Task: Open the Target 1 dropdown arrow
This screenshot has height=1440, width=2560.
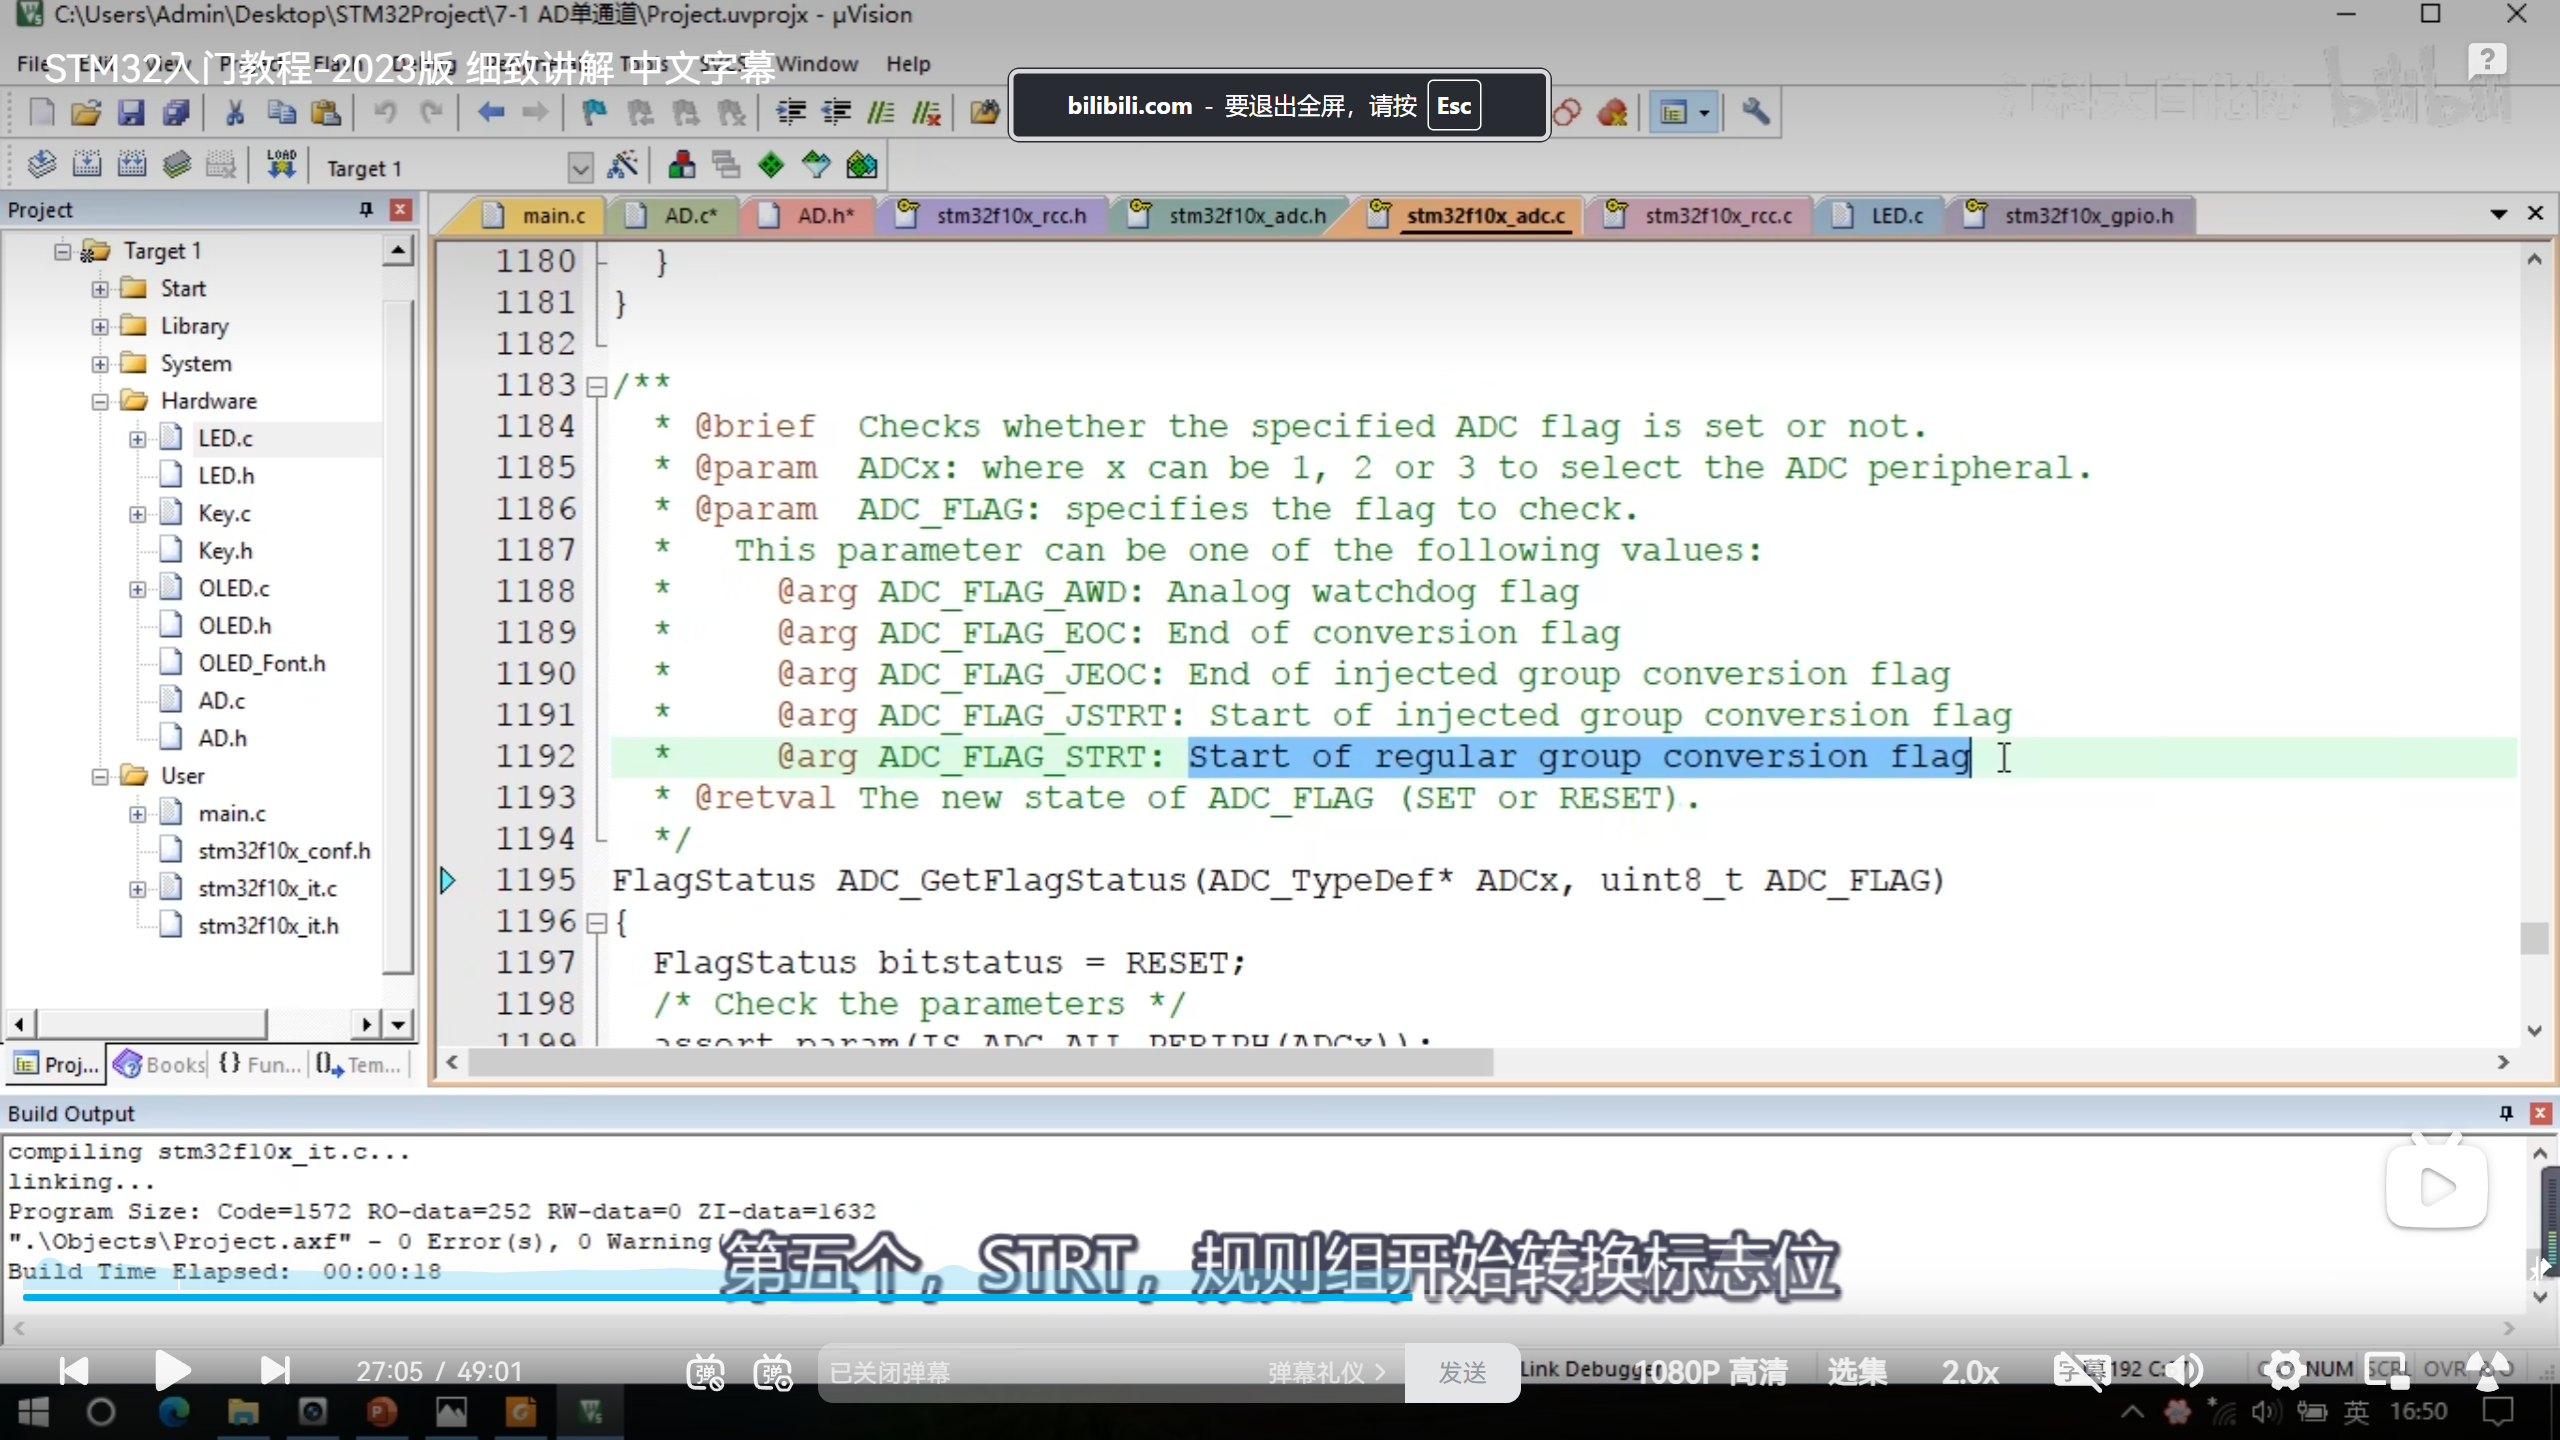Action: (x=580, y=167)
